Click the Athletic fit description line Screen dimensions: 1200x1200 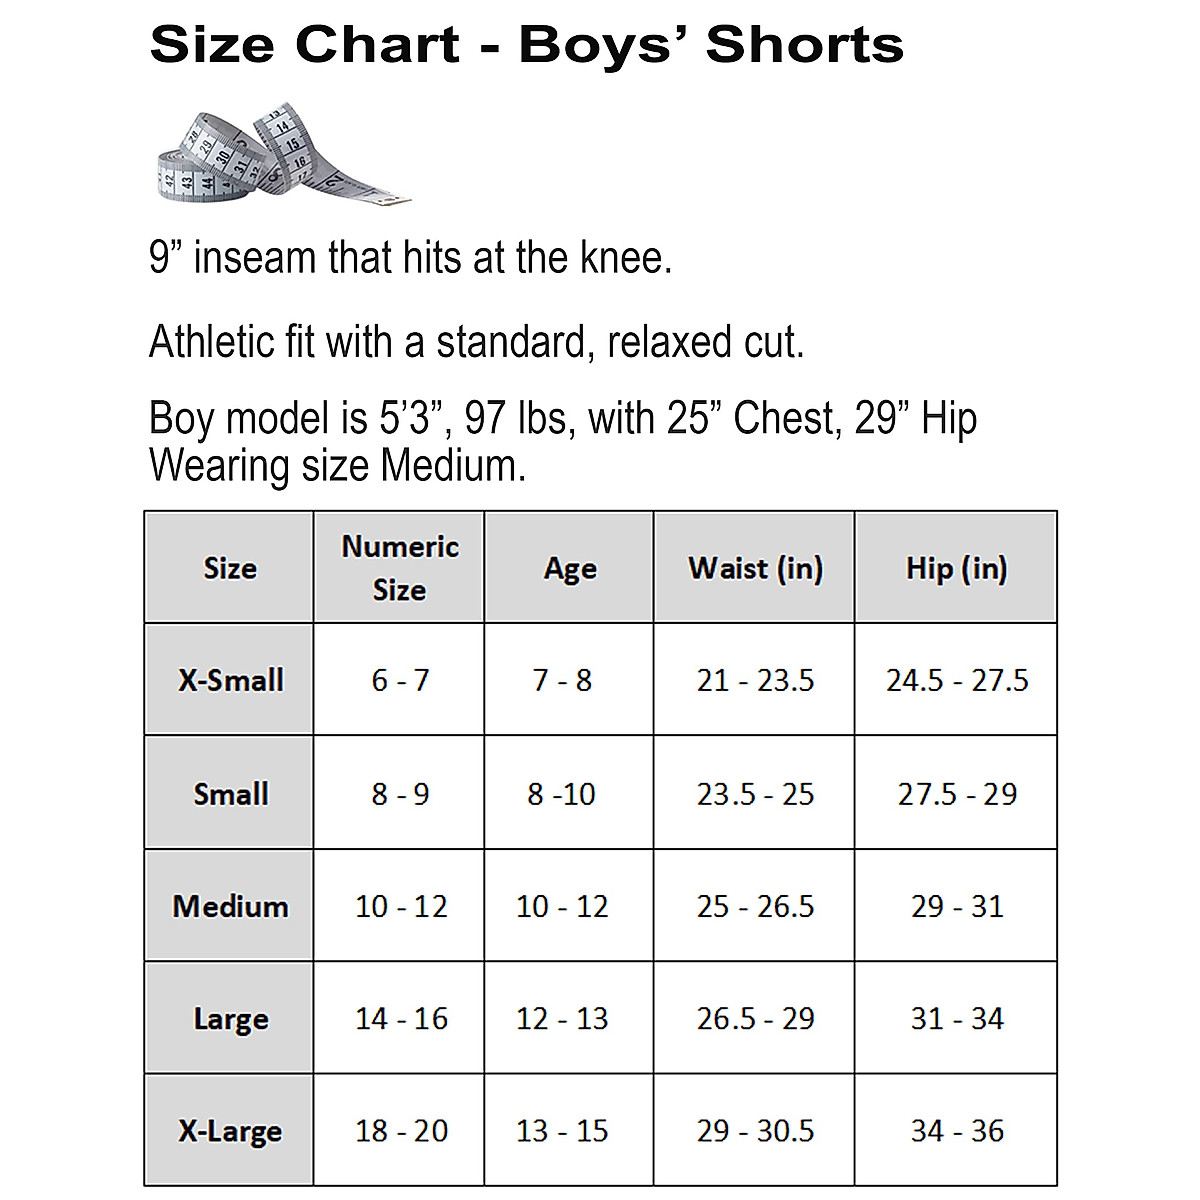click(476, 342)
